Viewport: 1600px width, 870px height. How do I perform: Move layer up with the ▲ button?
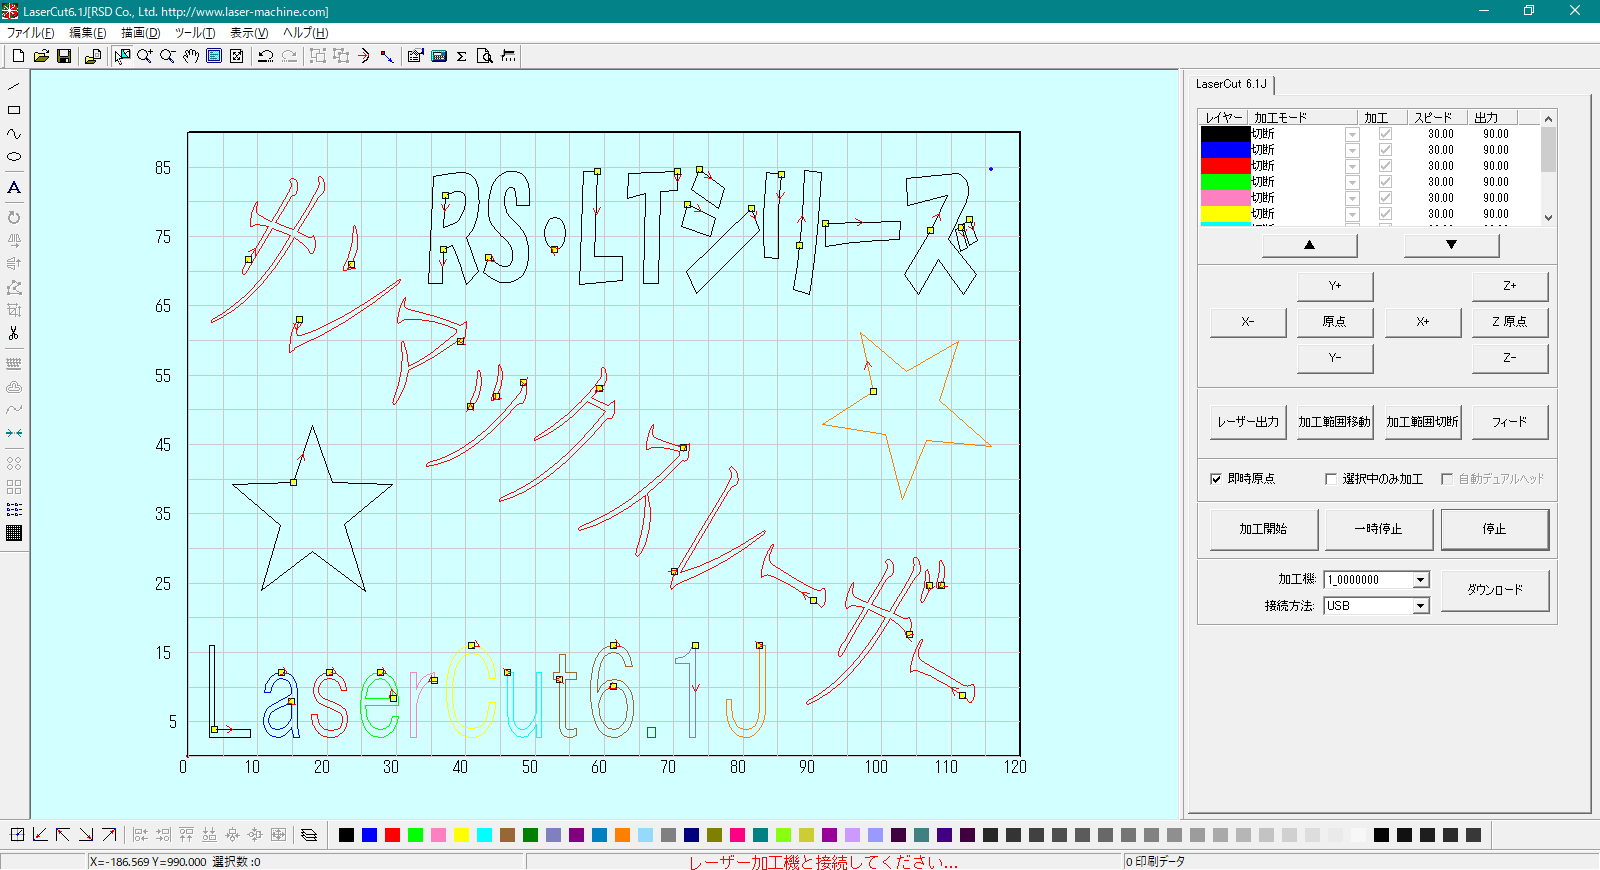tap(1309, 245)
